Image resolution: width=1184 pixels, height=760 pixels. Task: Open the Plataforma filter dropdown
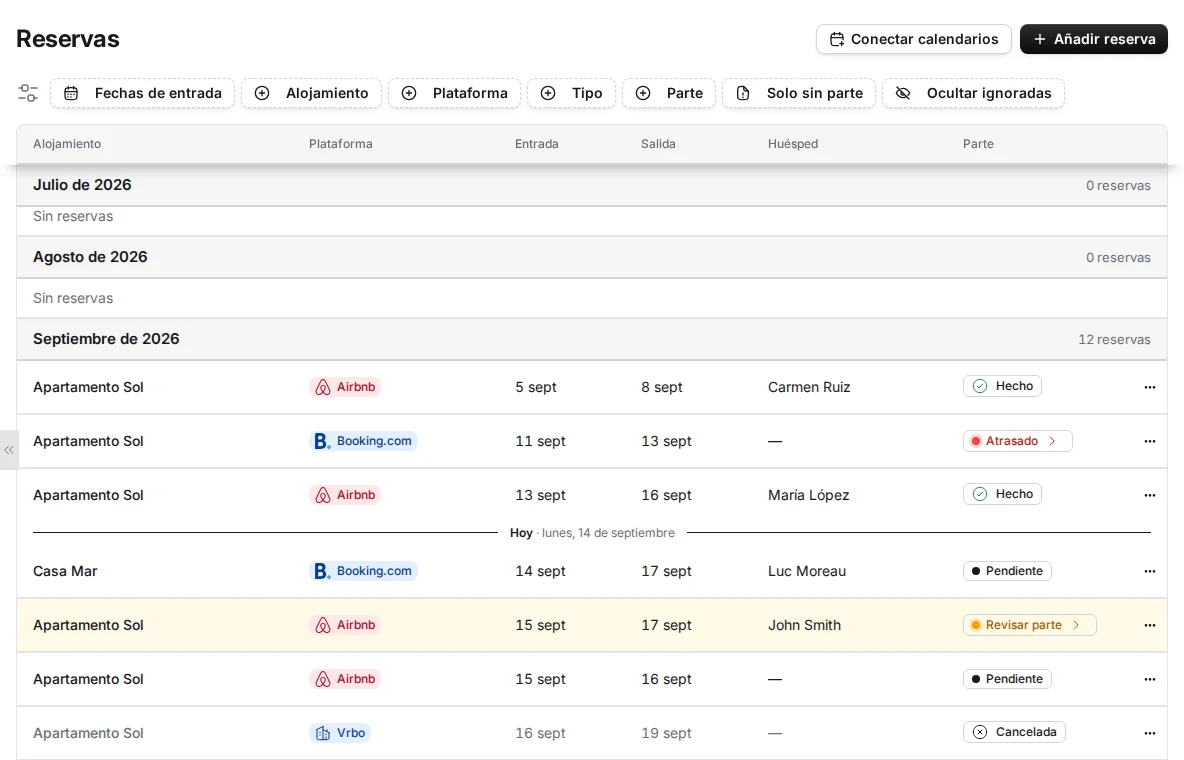pyautogui.click(x=455, y=93)
